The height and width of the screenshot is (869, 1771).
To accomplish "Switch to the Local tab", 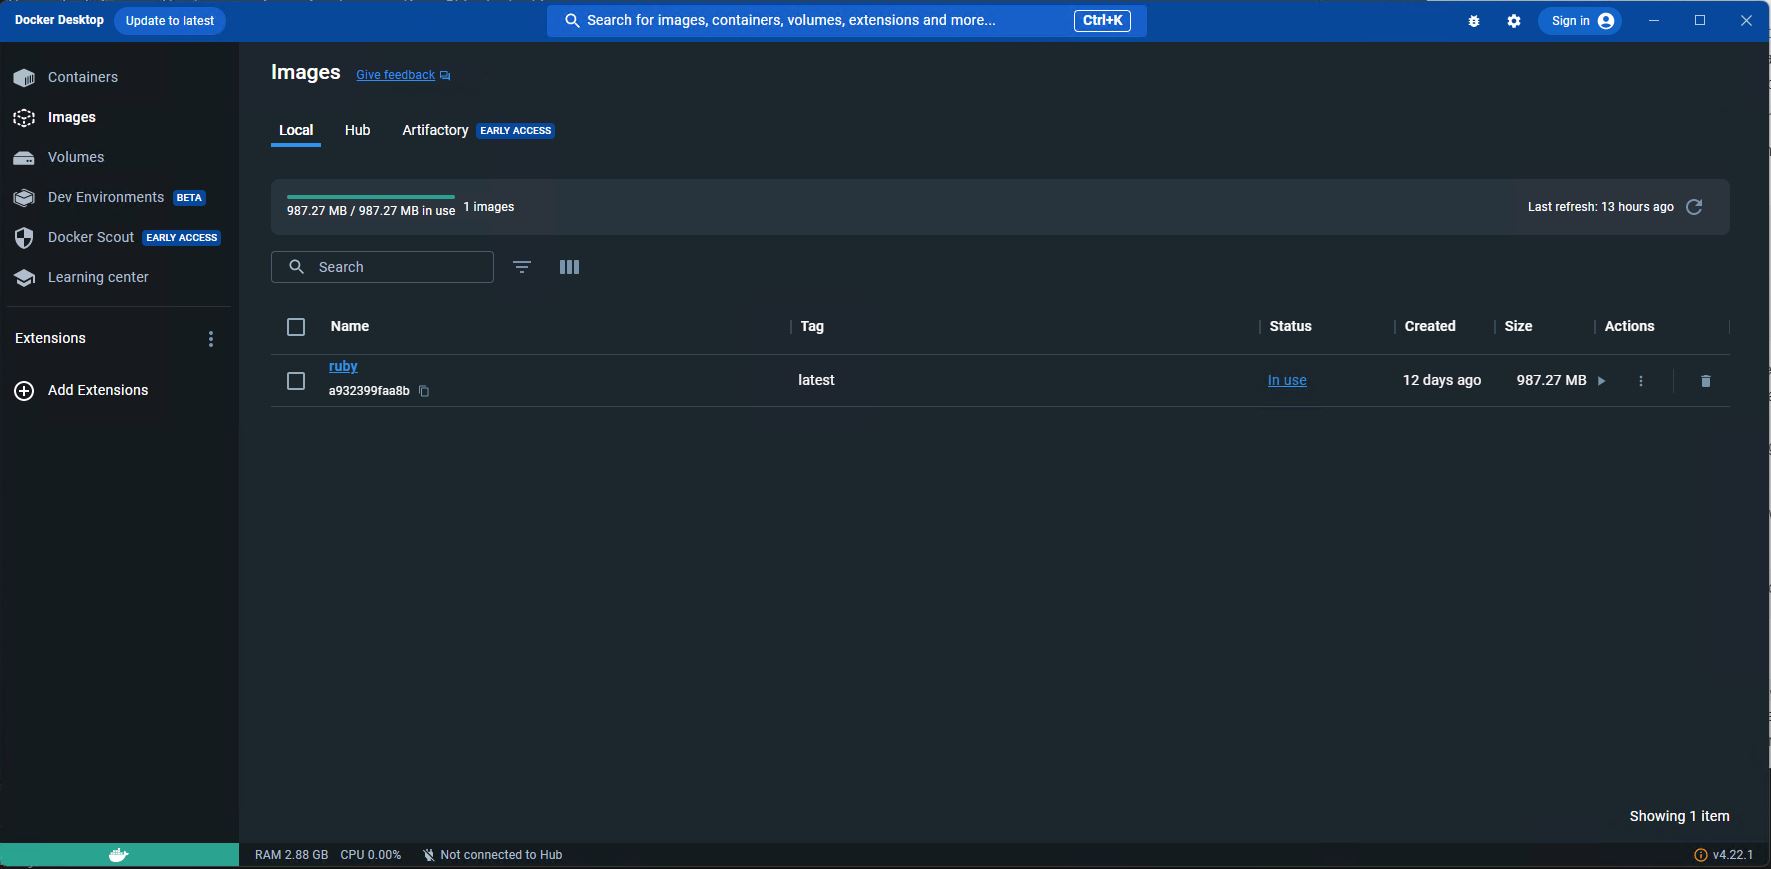I will (296, 130).
